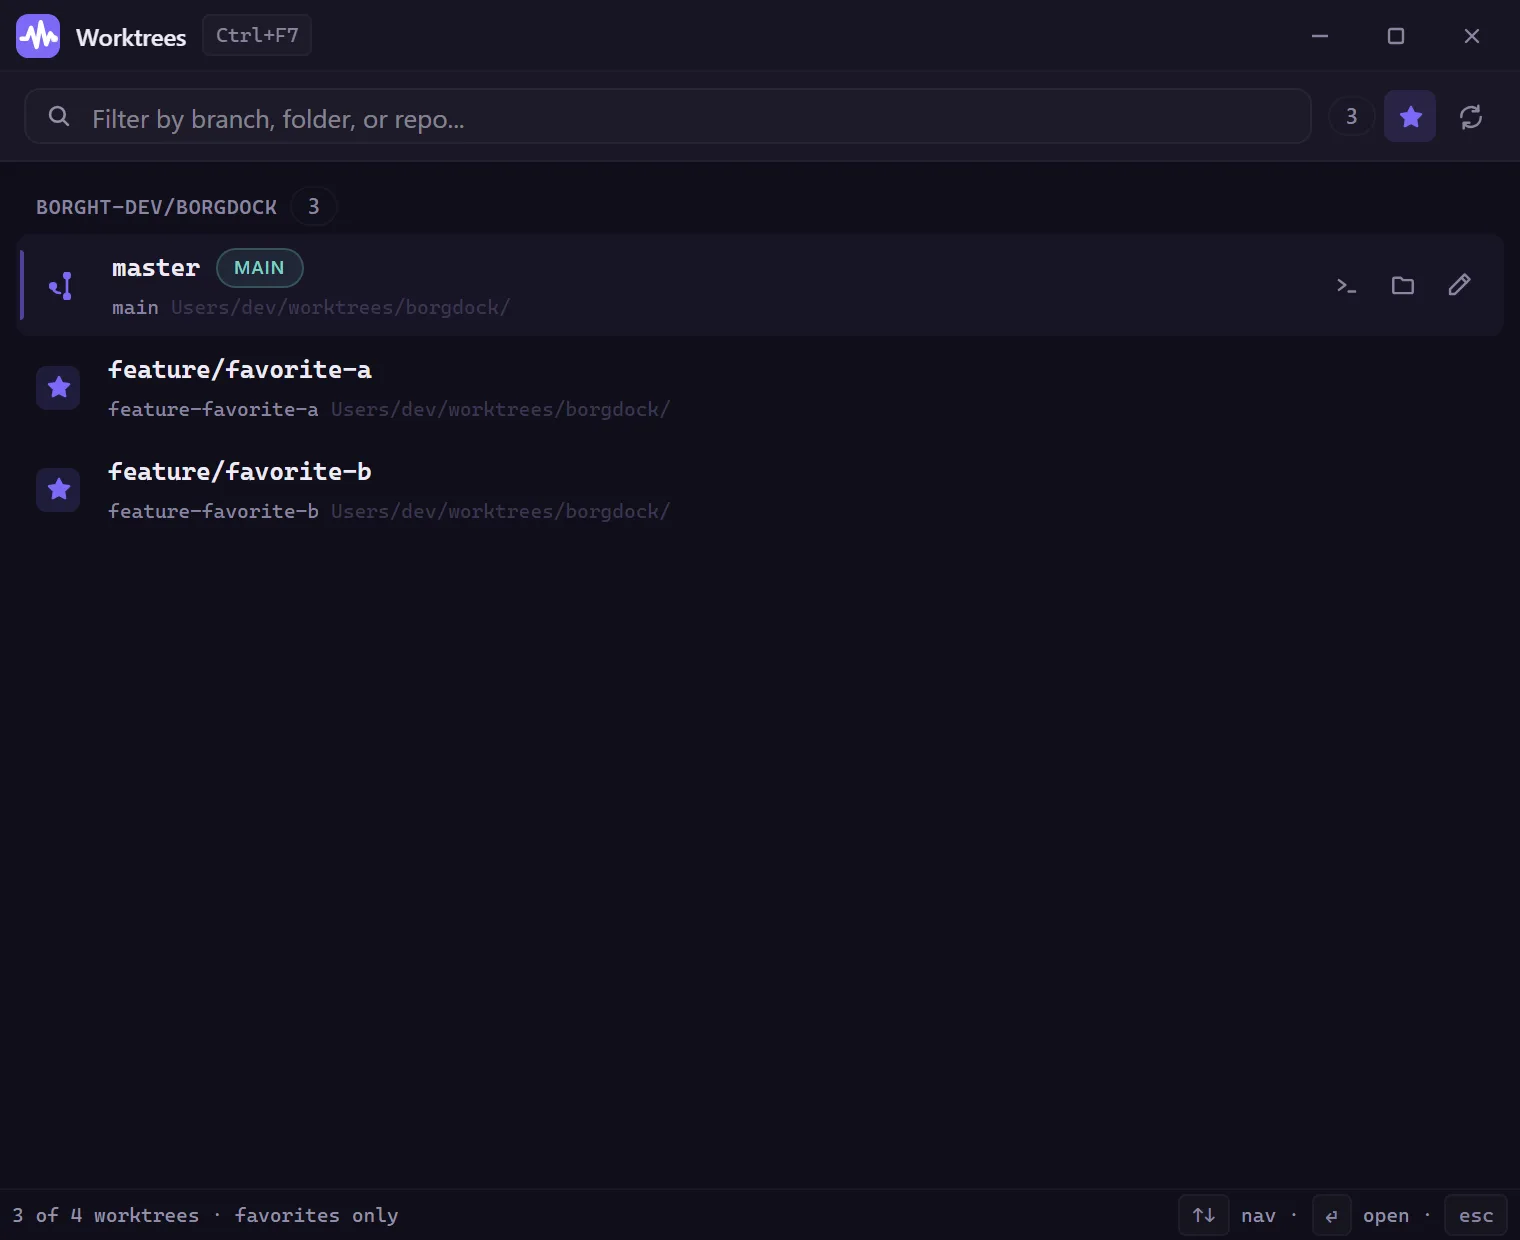1520x1240 pixels.
Task: Click the refresh worktrees icon
Action: point(1471,117)
